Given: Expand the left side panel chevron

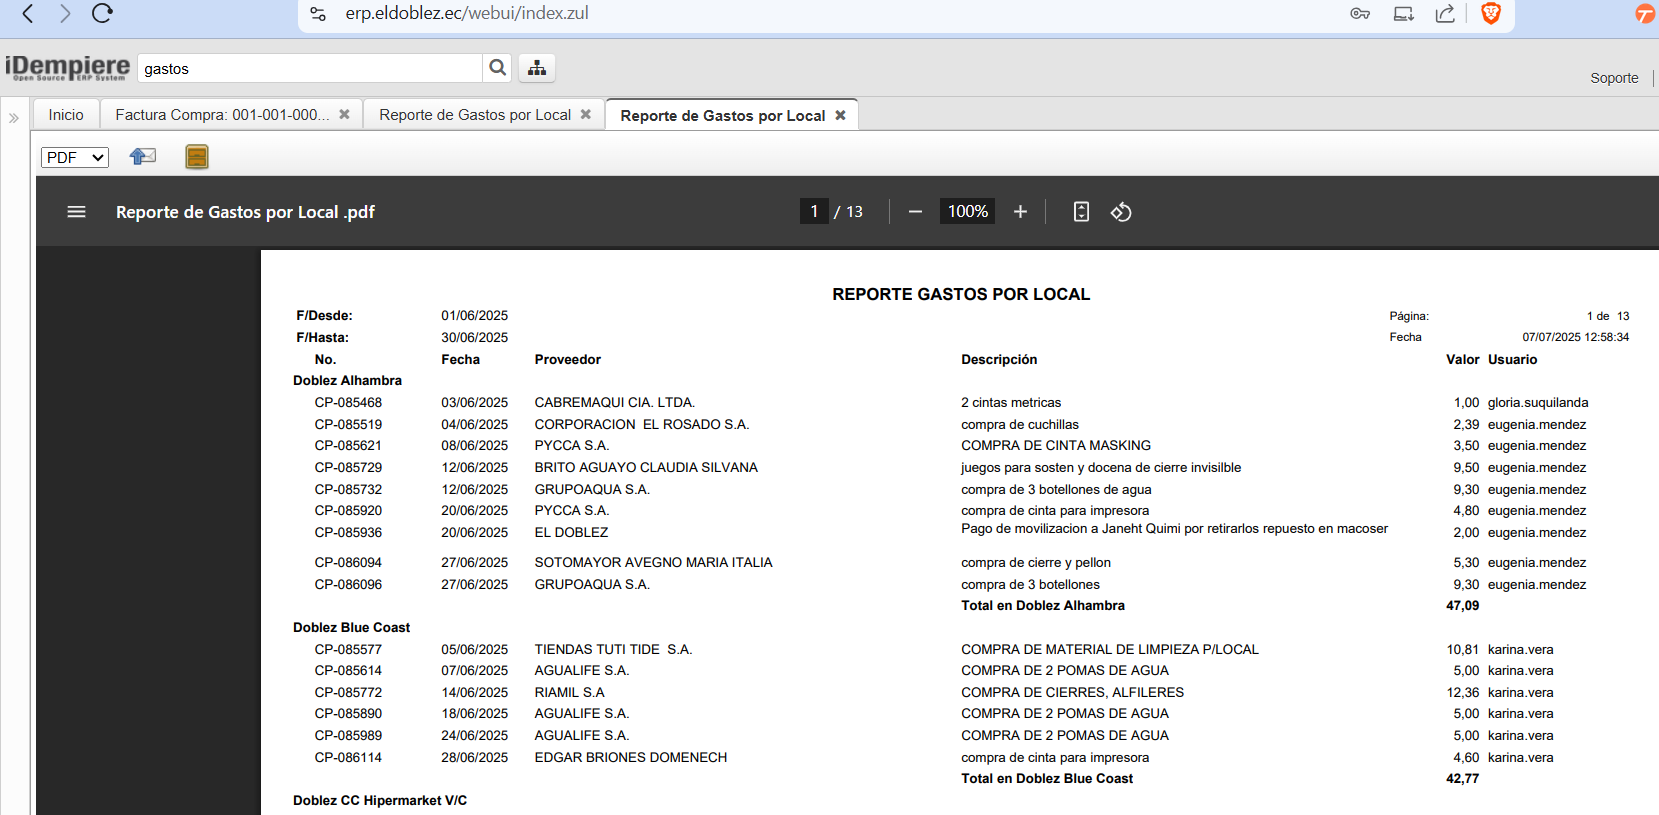Looking at the screenshot, I should coord(14,118).
